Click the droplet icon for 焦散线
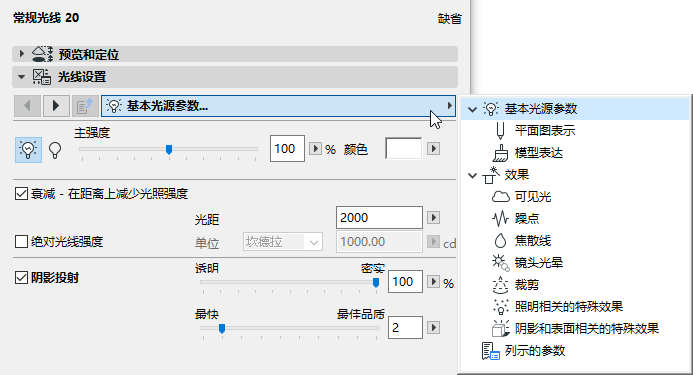The image size is (693, 375). pyautogui.click(x=500, y=241)
